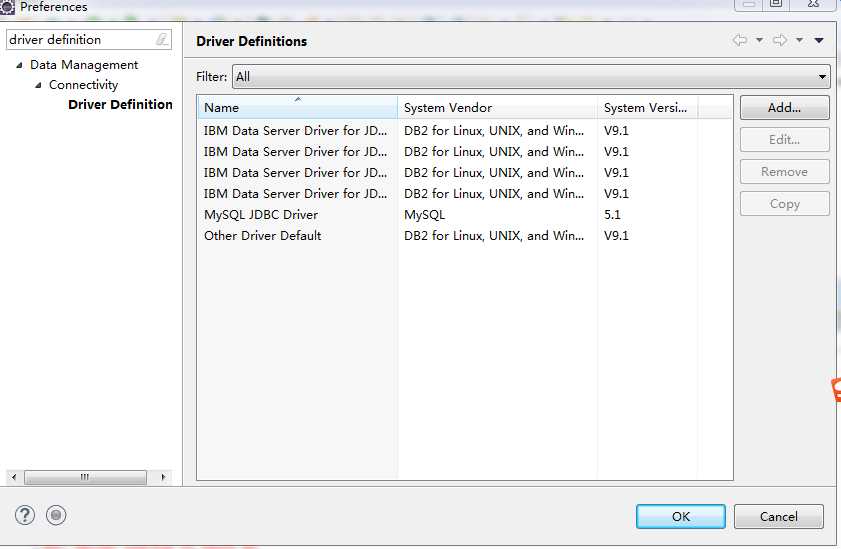This screenshot has width=841, height=549.
Task: Click the Copy button
Action: pos(784,204)
